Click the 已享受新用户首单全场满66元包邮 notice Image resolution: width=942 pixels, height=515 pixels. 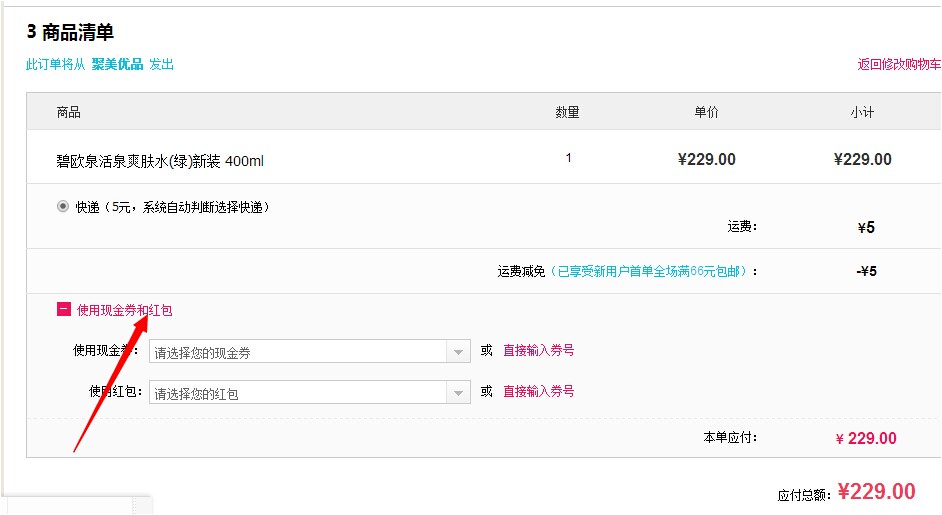coord(652,271)
